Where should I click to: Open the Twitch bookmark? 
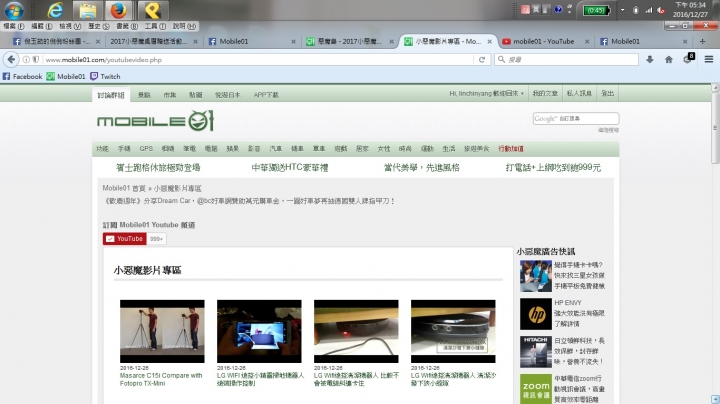click(105, 76)
